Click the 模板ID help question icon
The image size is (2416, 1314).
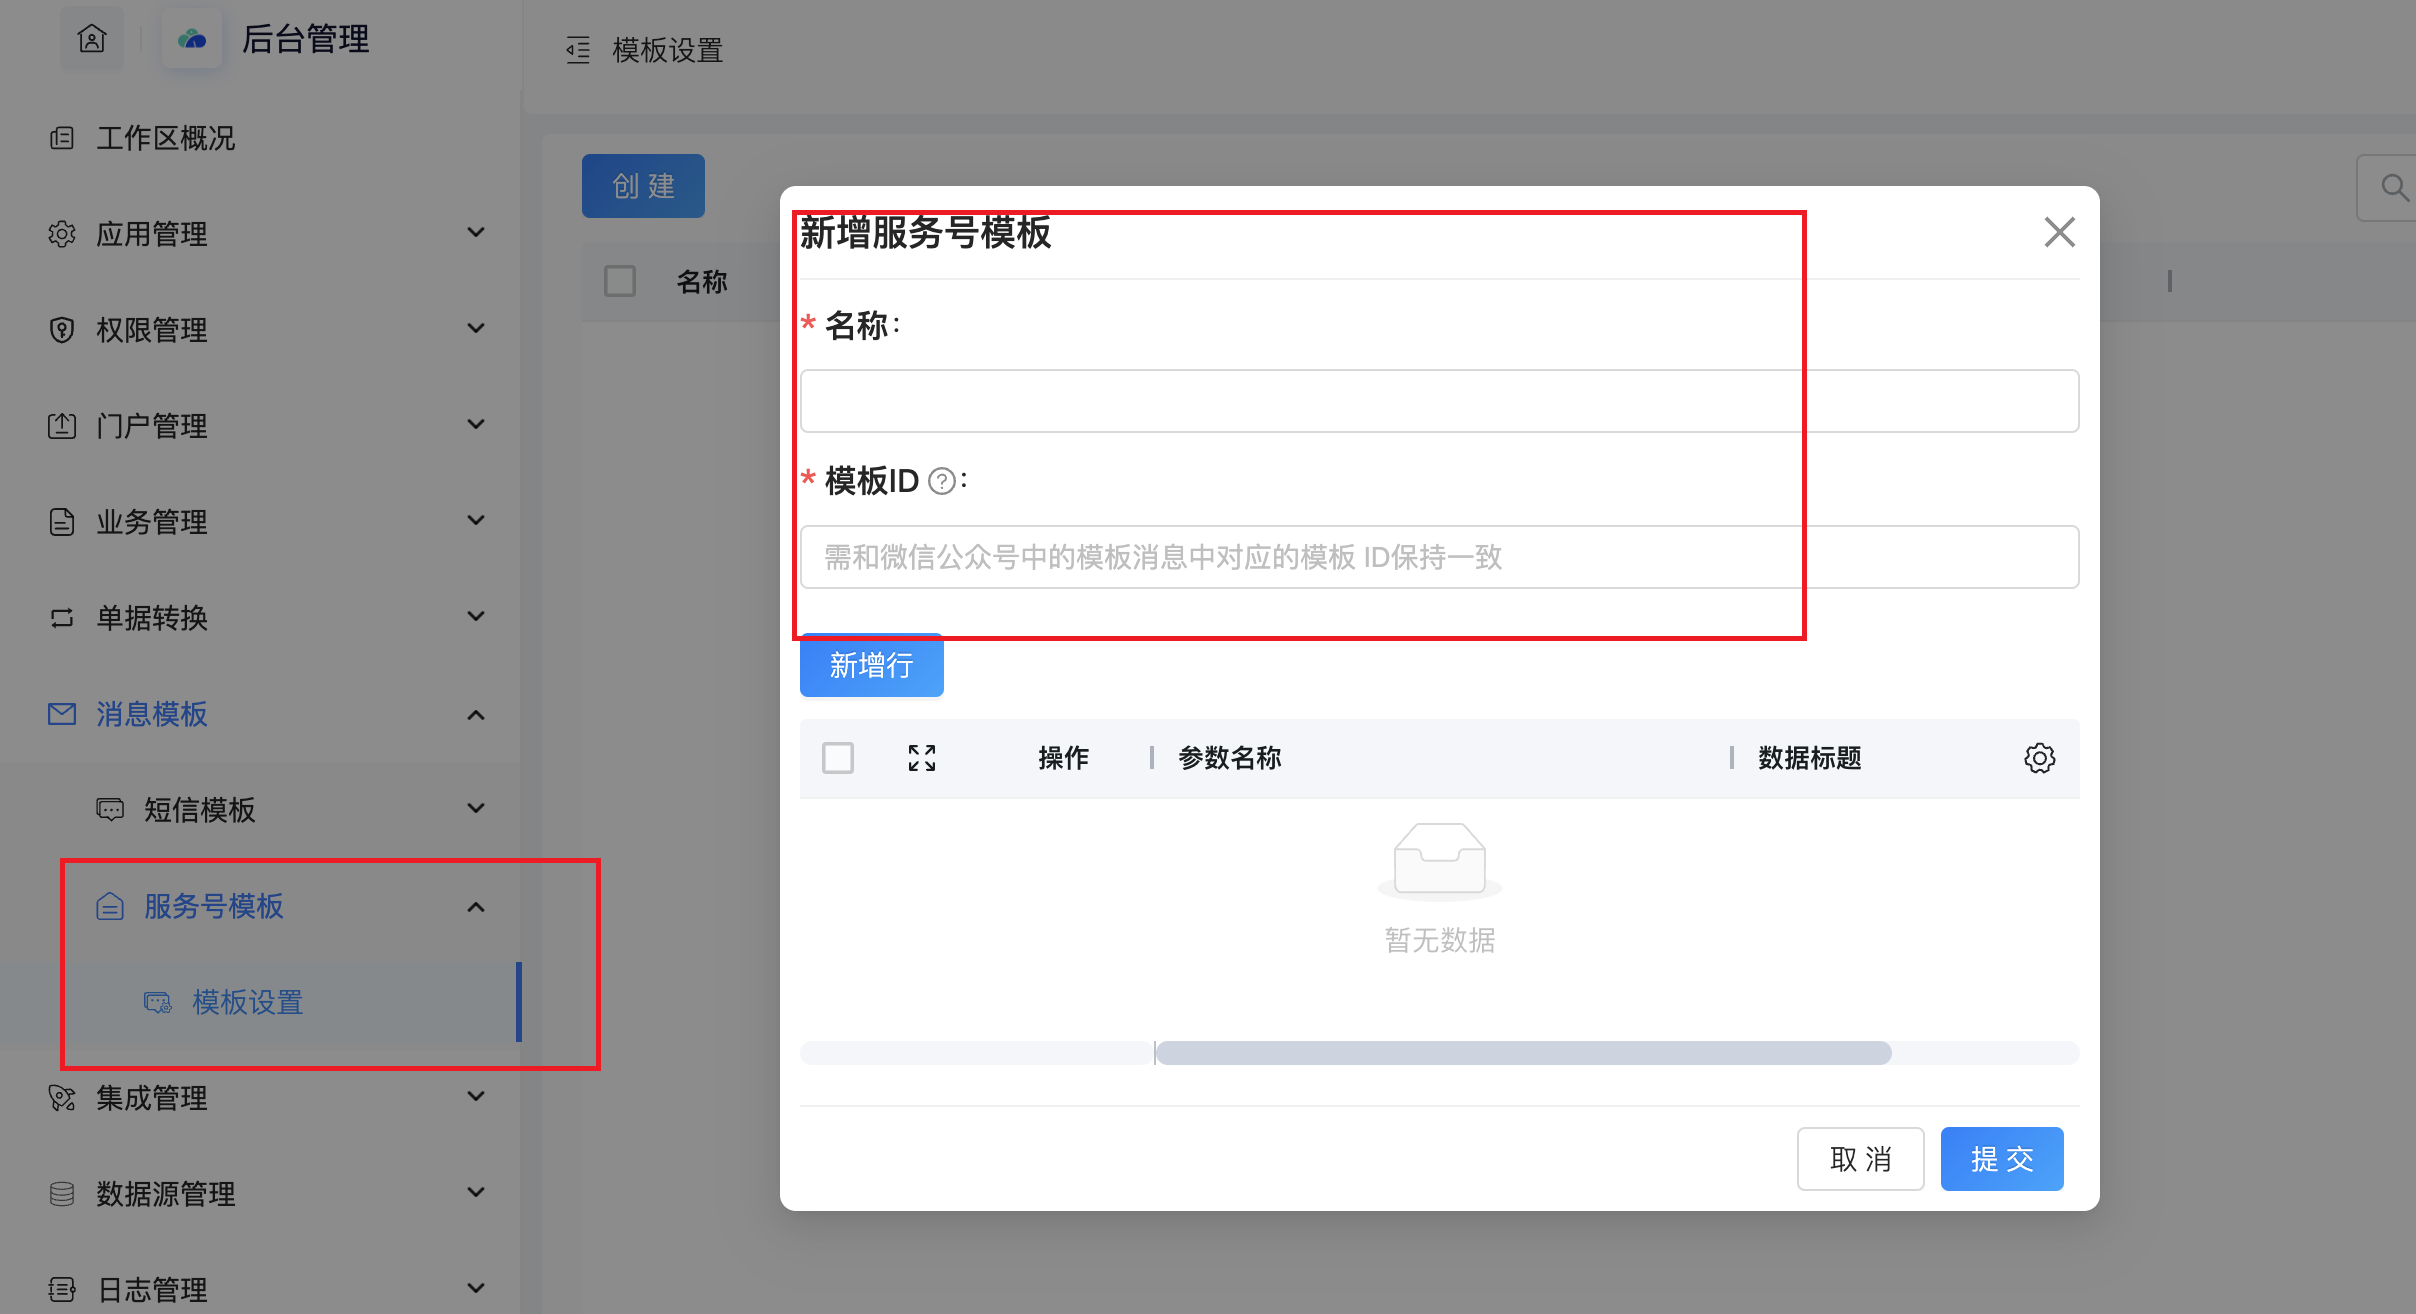pos(941,482)
